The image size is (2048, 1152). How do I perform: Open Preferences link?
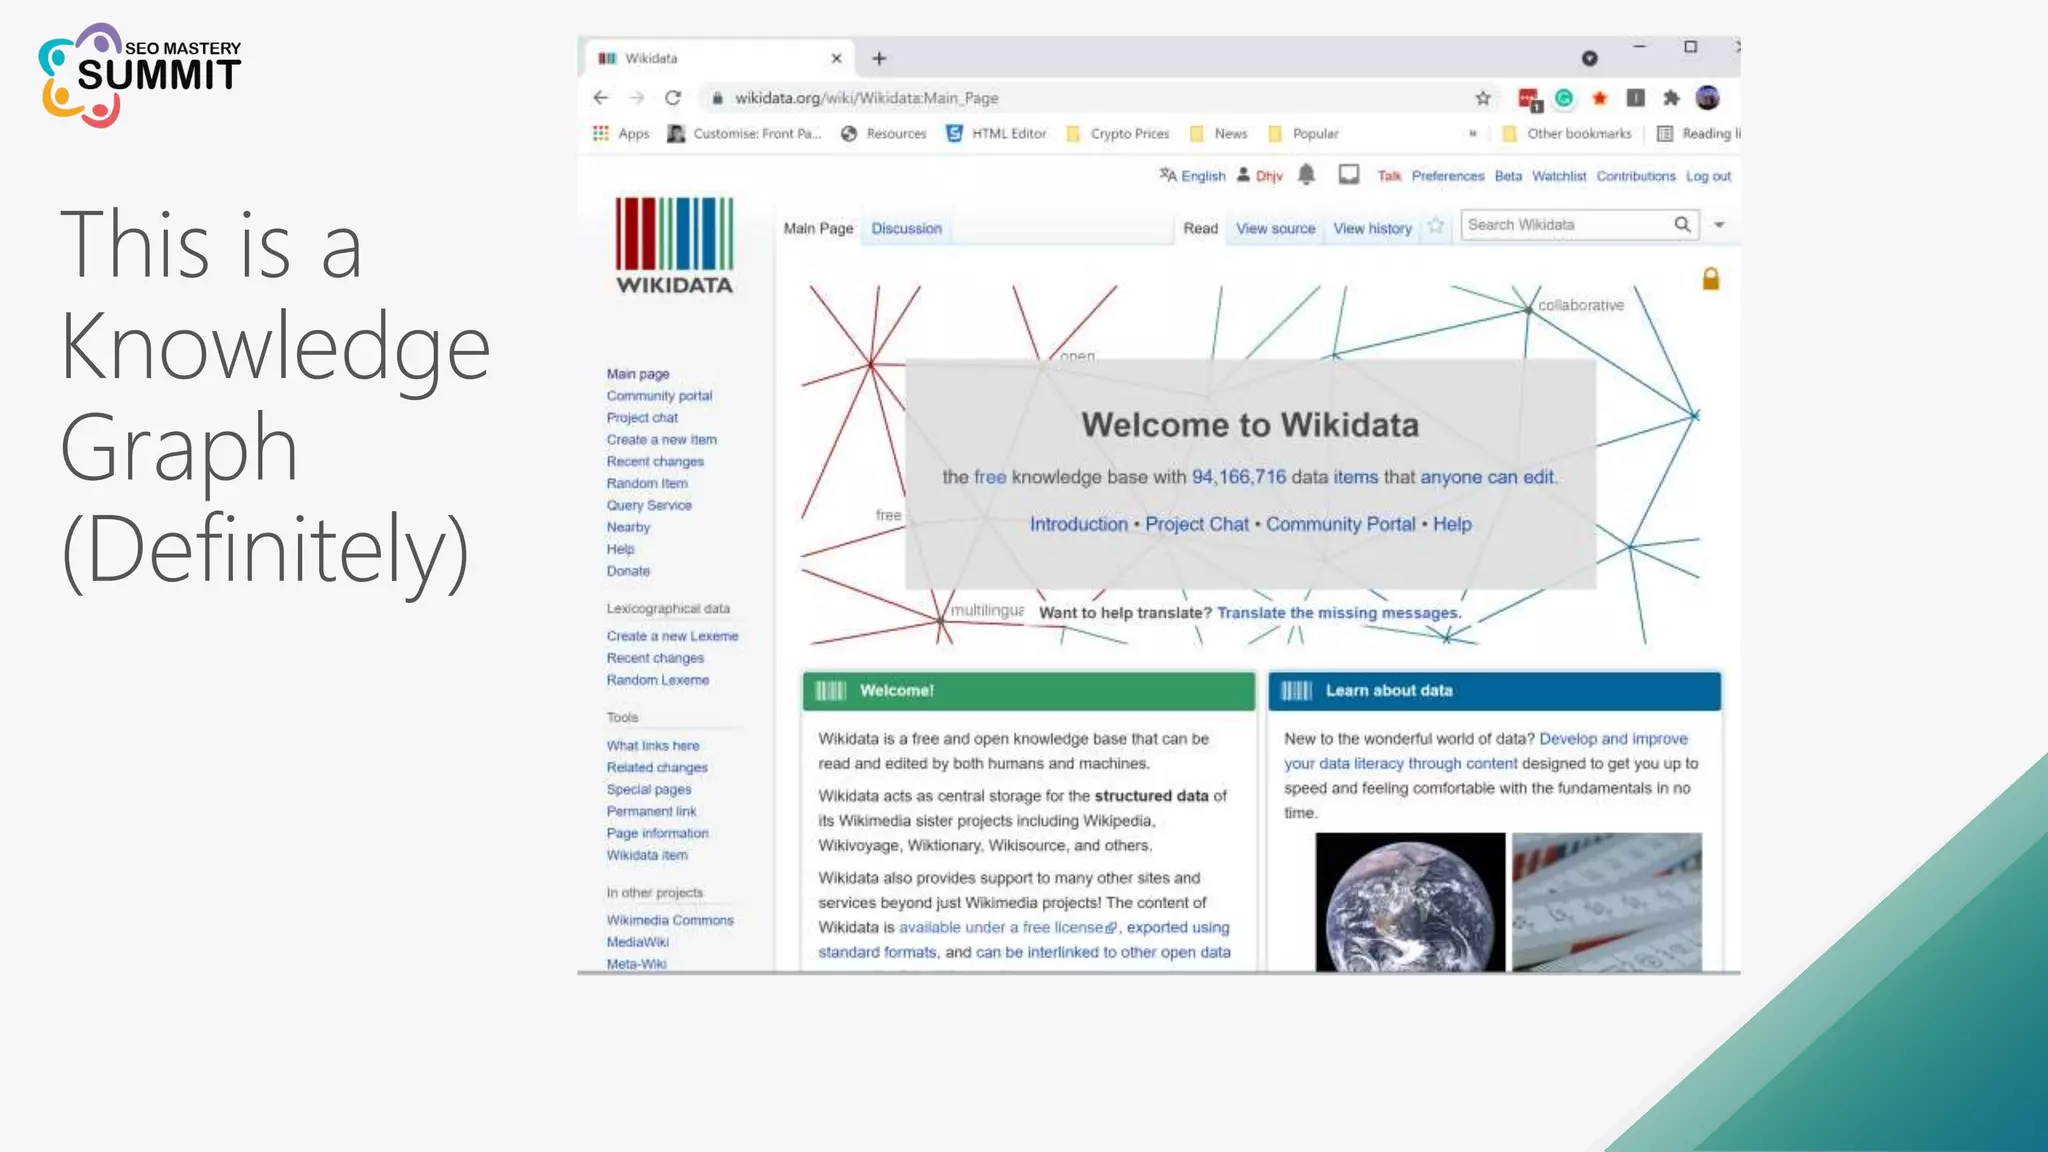[1448, 176]
